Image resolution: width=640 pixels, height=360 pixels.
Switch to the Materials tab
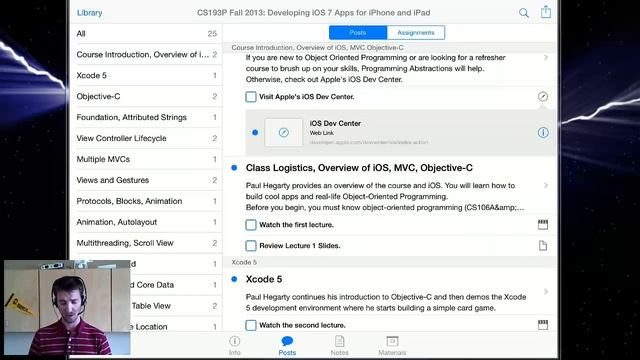tap(392, 345)
